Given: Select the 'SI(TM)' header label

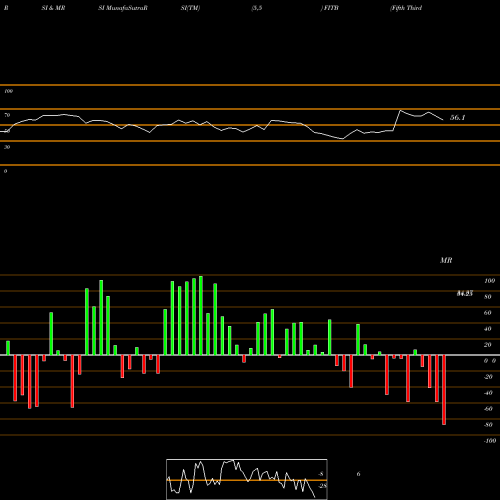Looking at the screenshot, I should tap(190, 8).
